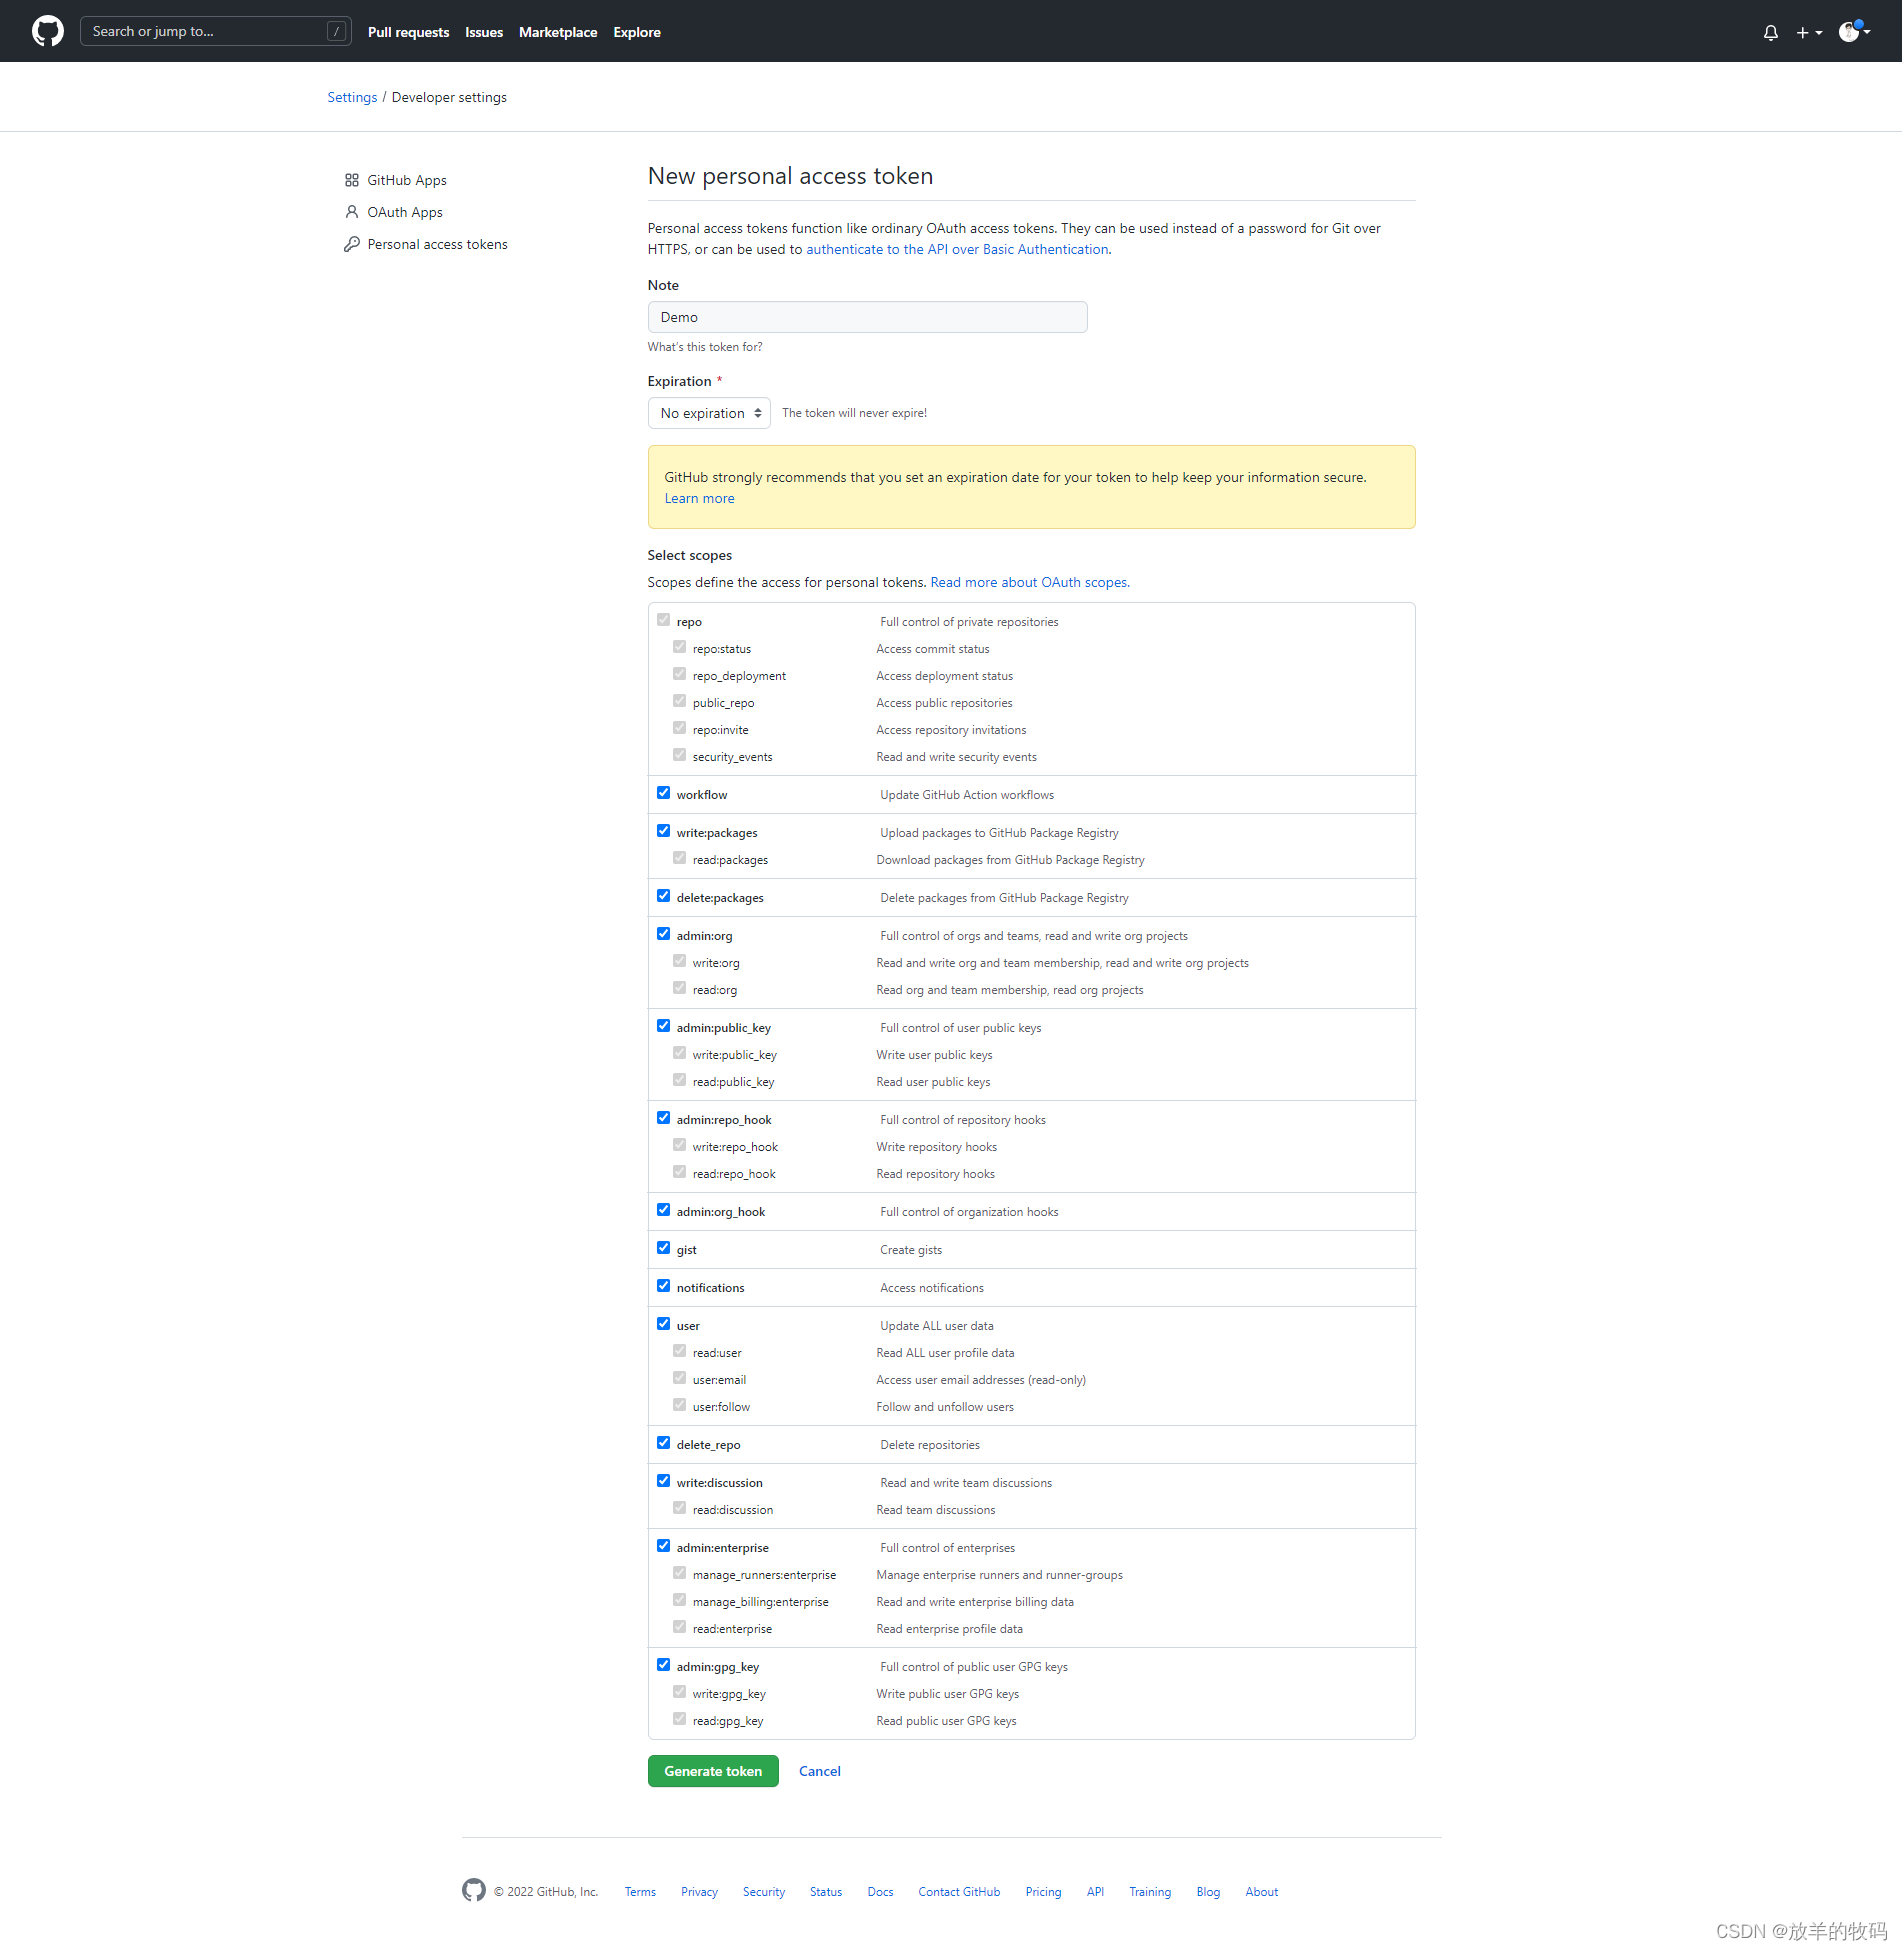The image size is (1902, 1951).
Task: Click the read:enterprise sub-scope checkbox
Action: (x=680, y=1627)
